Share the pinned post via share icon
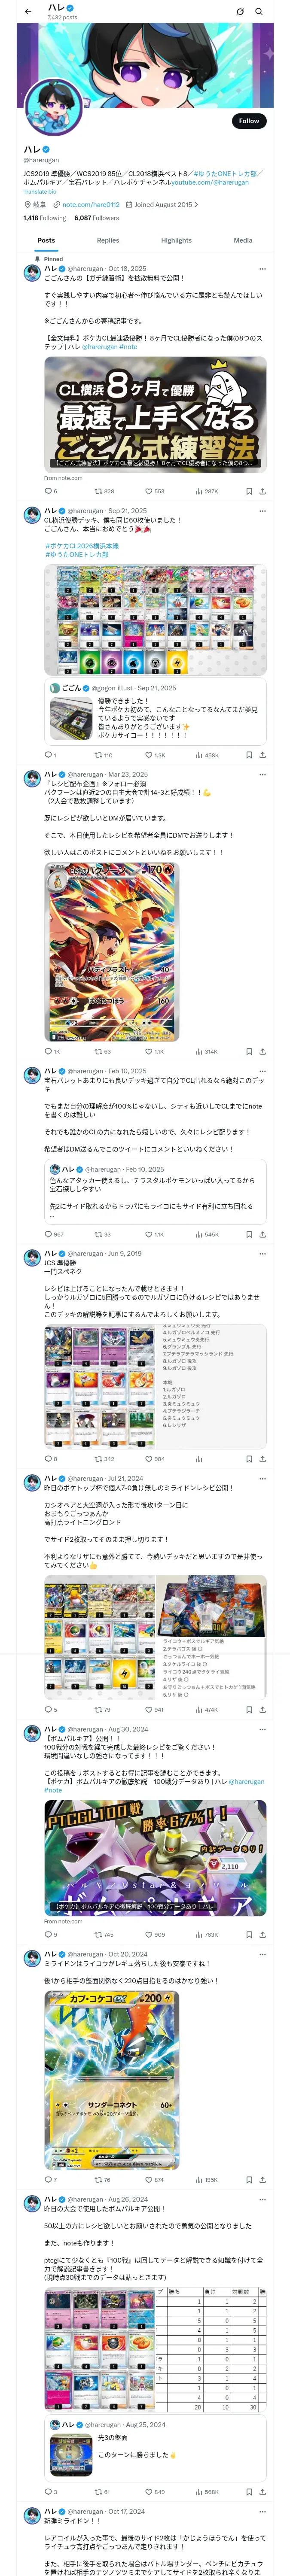Viewport: 290px width, 2576px height. coord(262,491)
